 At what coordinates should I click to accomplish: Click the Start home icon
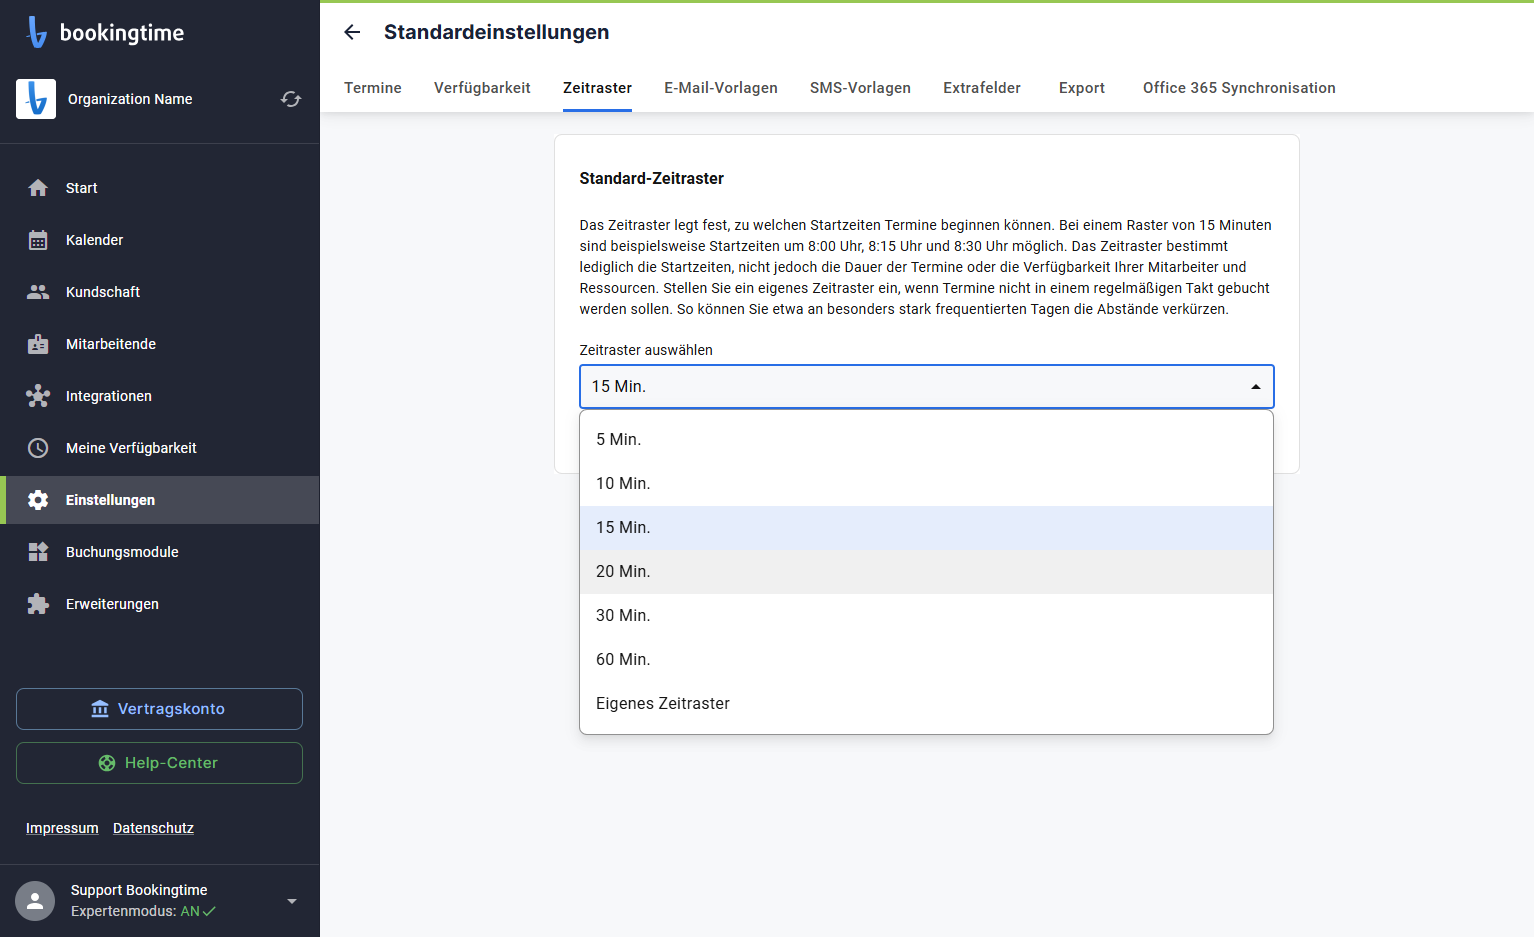pyautogui.click(x=38, y=188)
